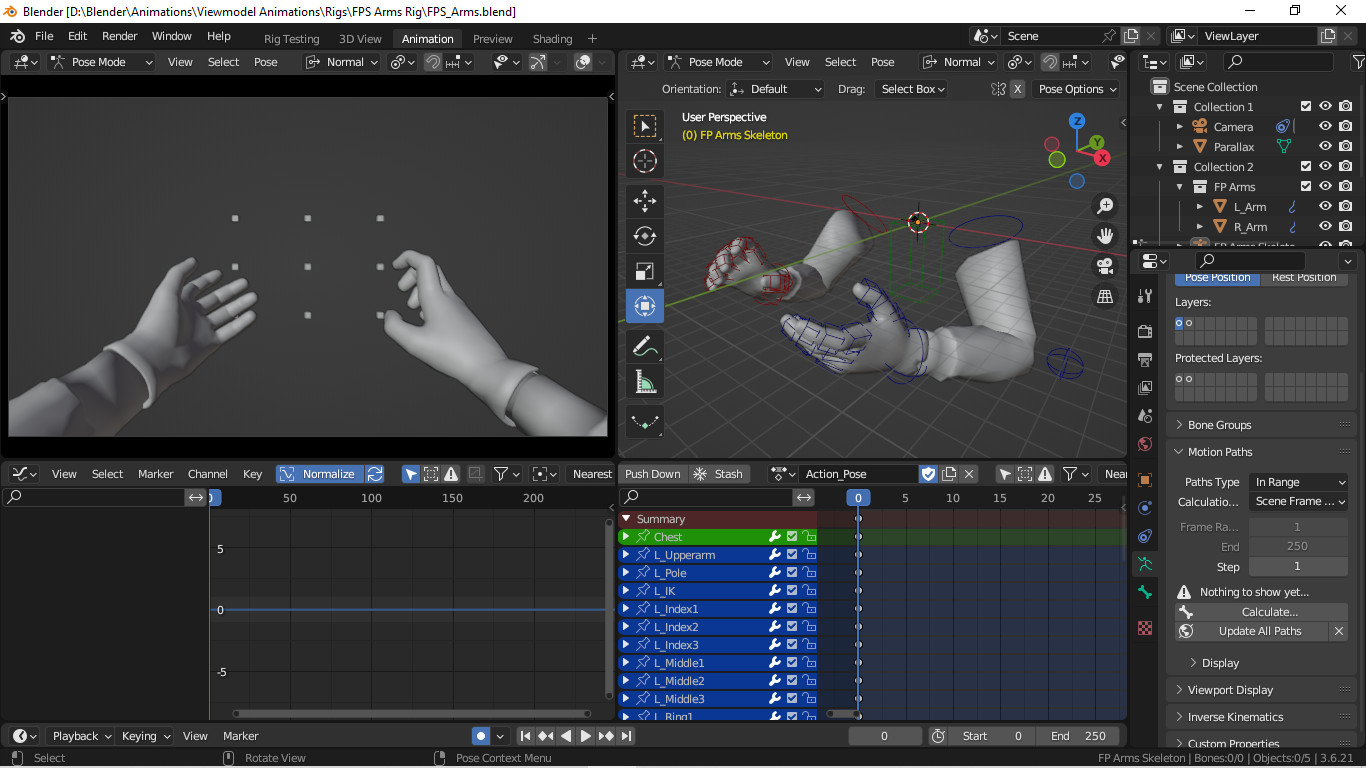Click Update All Paths button
The height and width of the screenshot is (768, 1366).
click(1252, 631)
